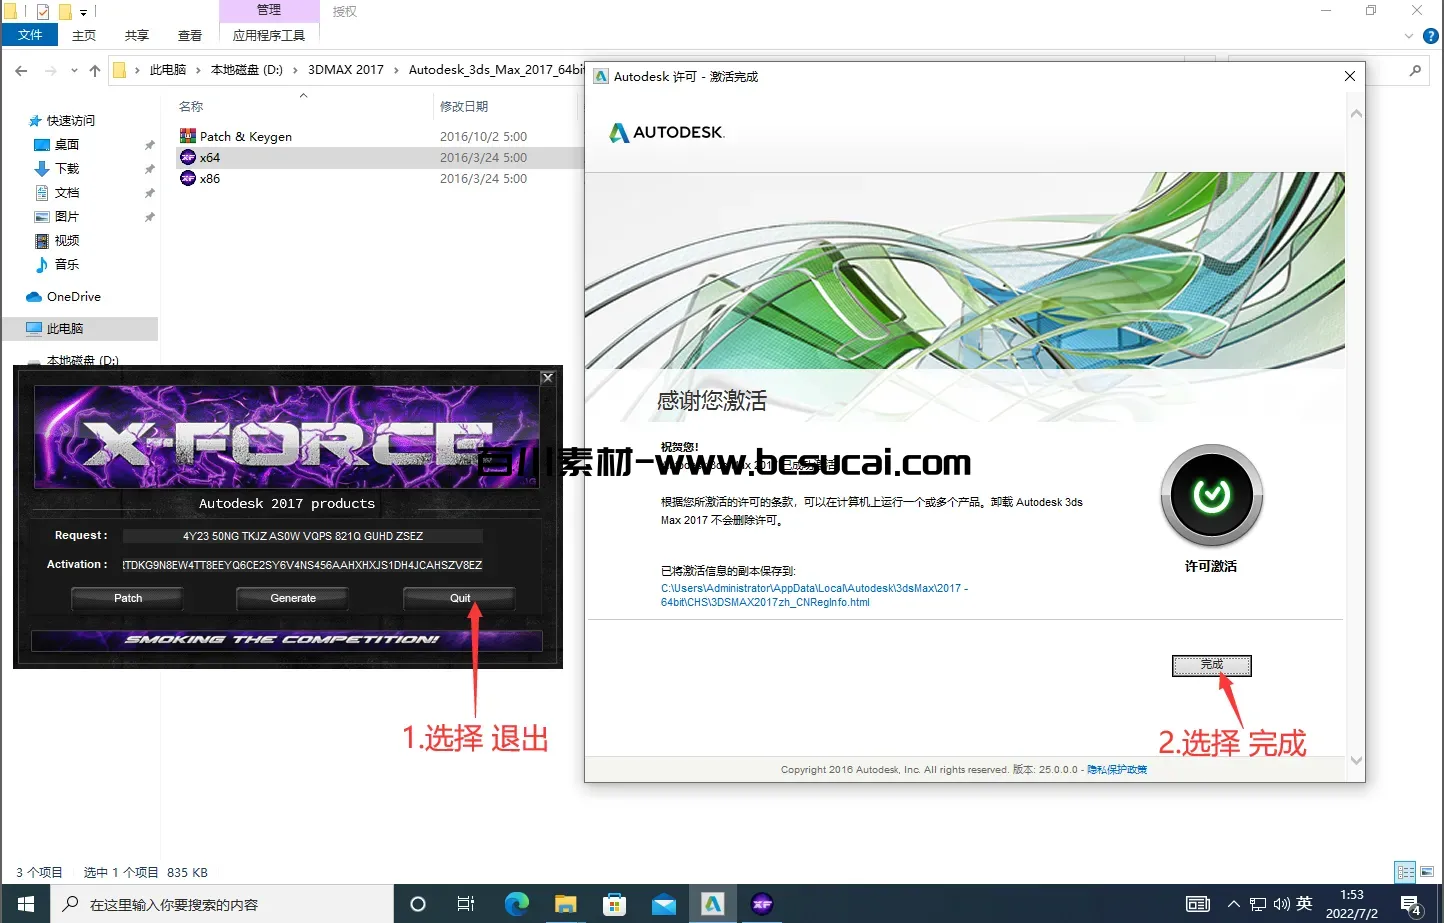This screenshot has height=923, width=1444.
Task: Close the X-Force keygen window
Action: [547, 377]
